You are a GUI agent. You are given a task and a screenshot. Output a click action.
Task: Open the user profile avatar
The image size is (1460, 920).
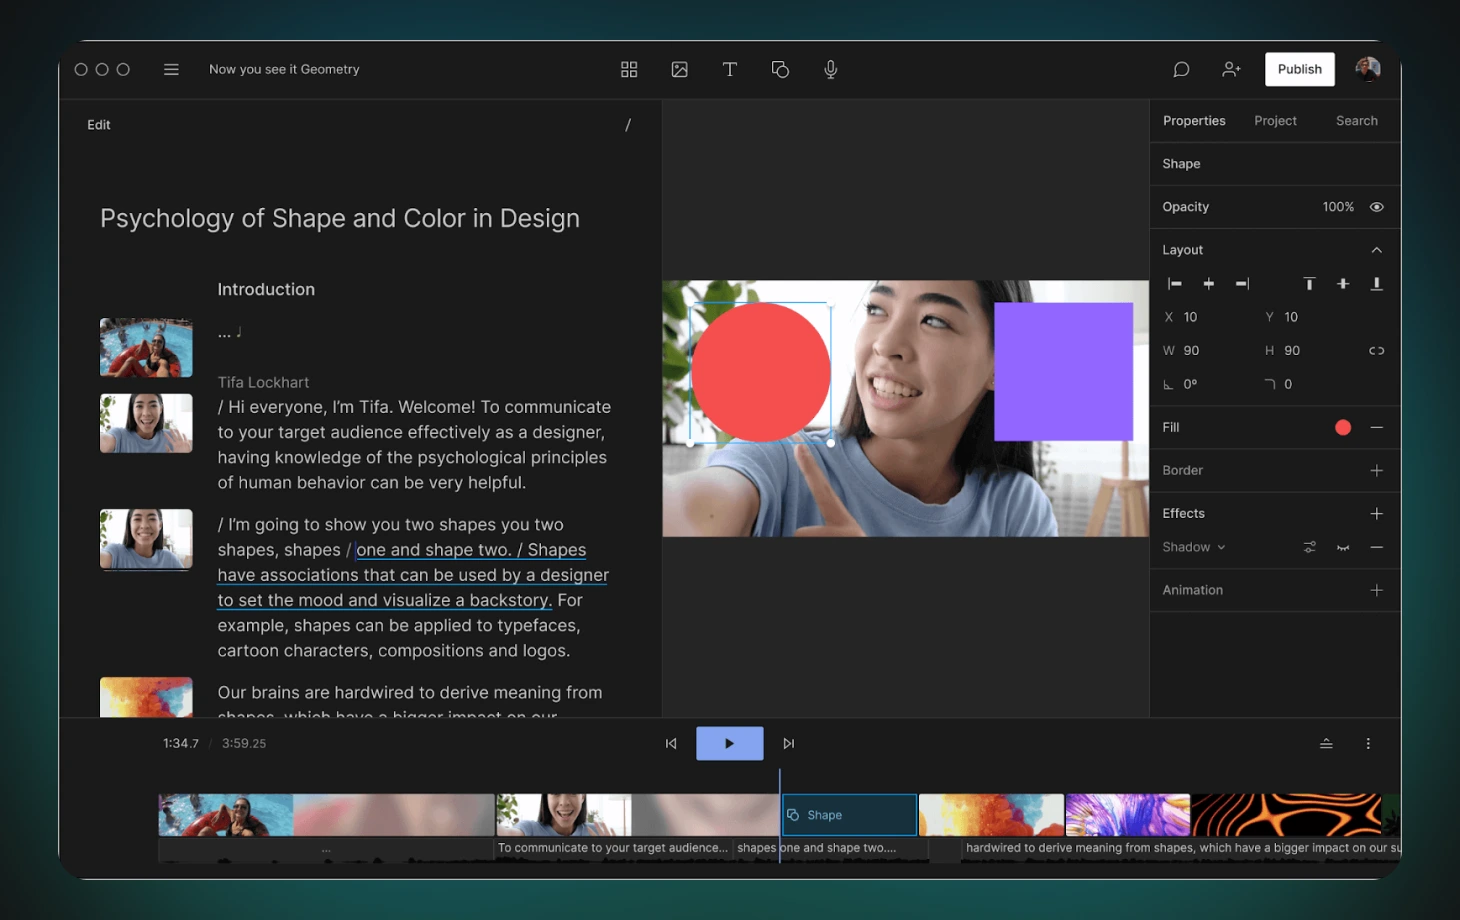click(x=1368, y=69)
